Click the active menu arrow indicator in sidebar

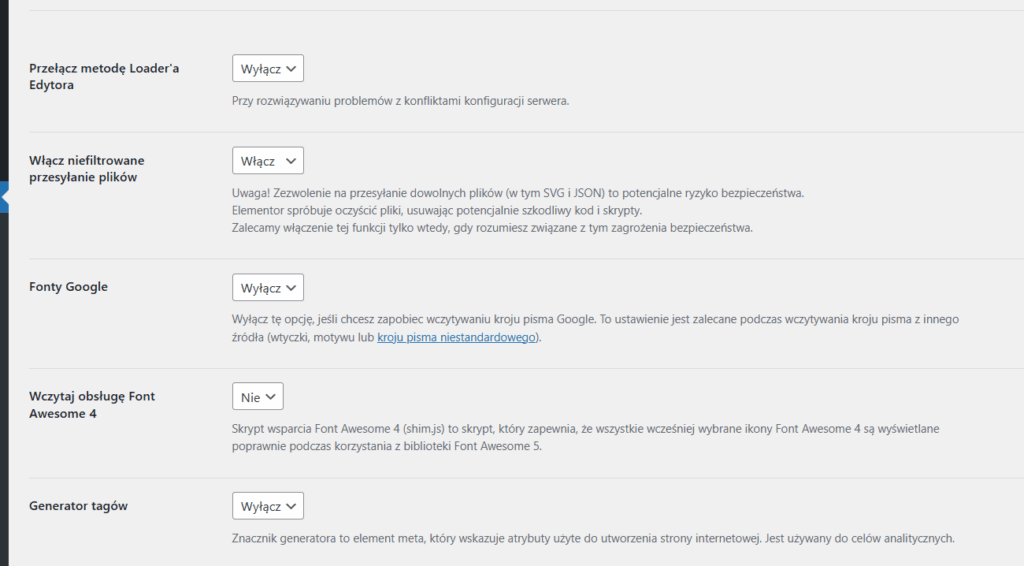coord(5,198)
